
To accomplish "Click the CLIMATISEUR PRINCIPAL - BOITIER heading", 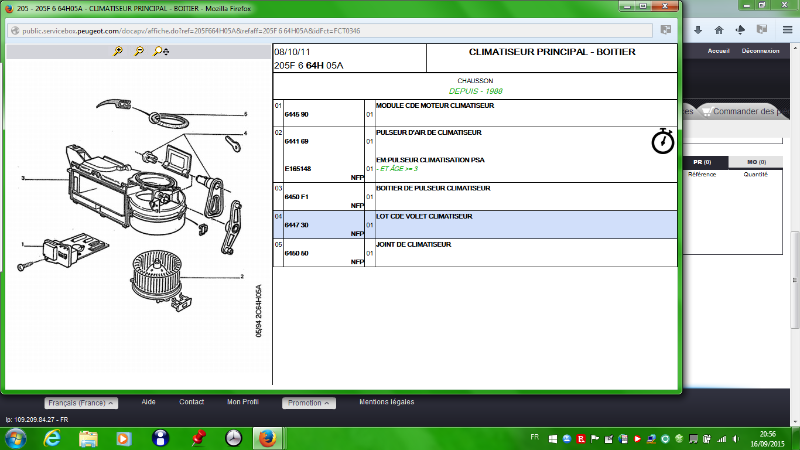I will tap(552, 52).
